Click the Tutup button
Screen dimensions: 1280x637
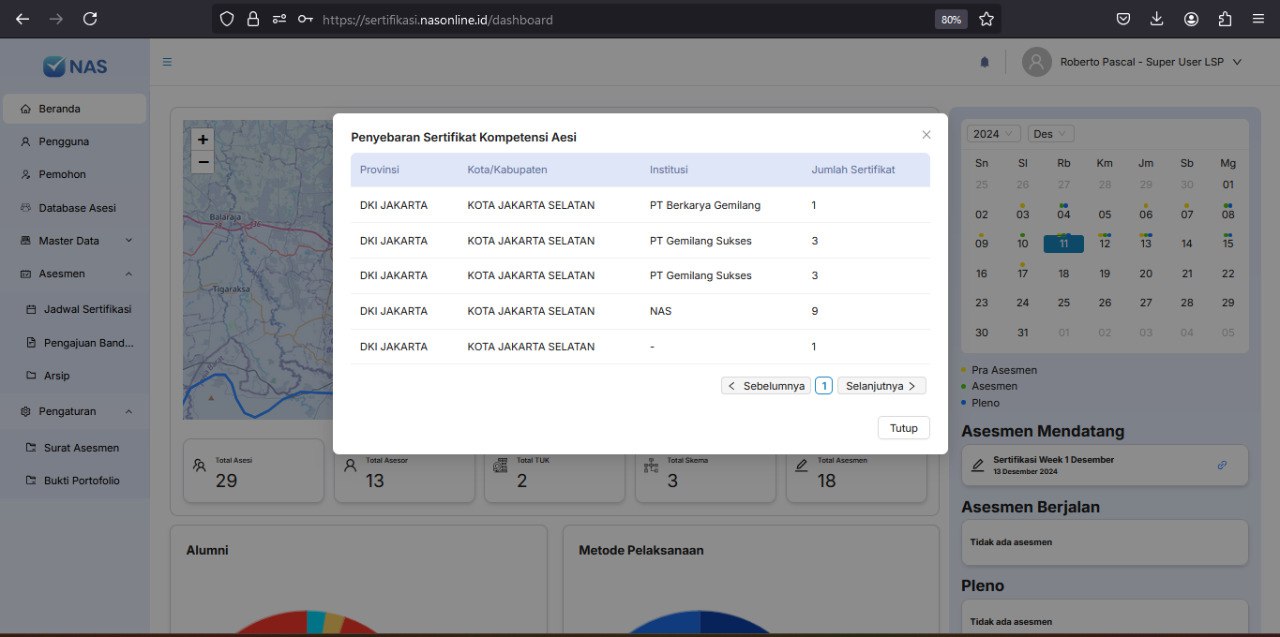[903, 428]
